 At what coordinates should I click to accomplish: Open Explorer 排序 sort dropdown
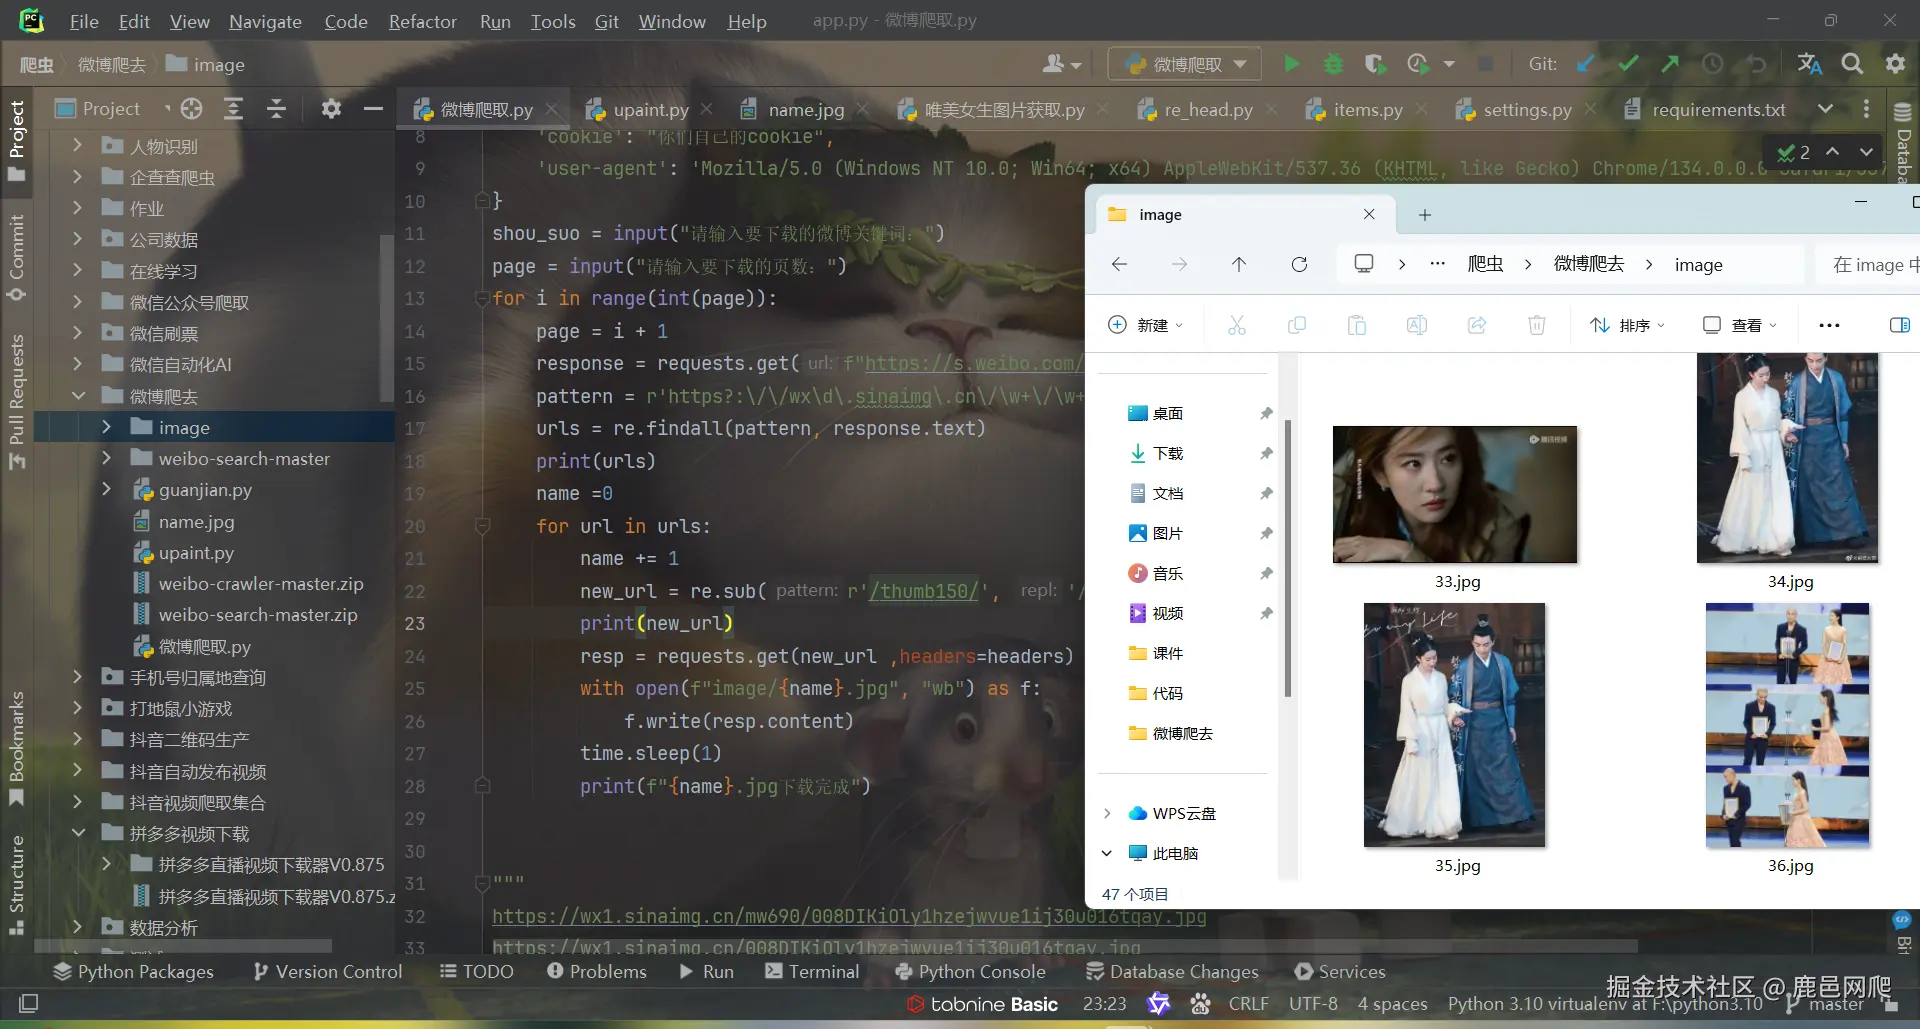coord(1628,325)
